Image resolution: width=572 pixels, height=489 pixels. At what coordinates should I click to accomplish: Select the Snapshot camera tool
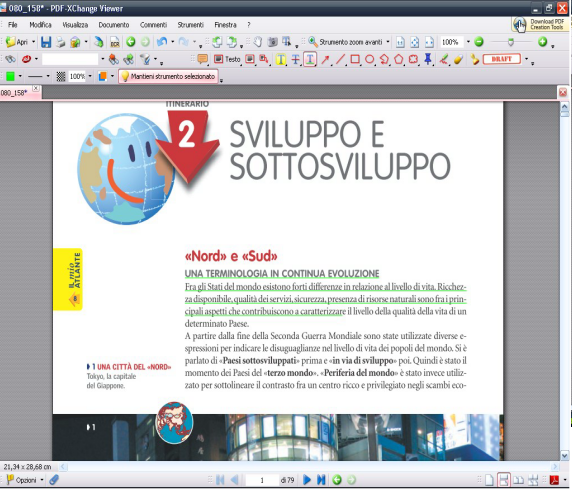(272, 42)
